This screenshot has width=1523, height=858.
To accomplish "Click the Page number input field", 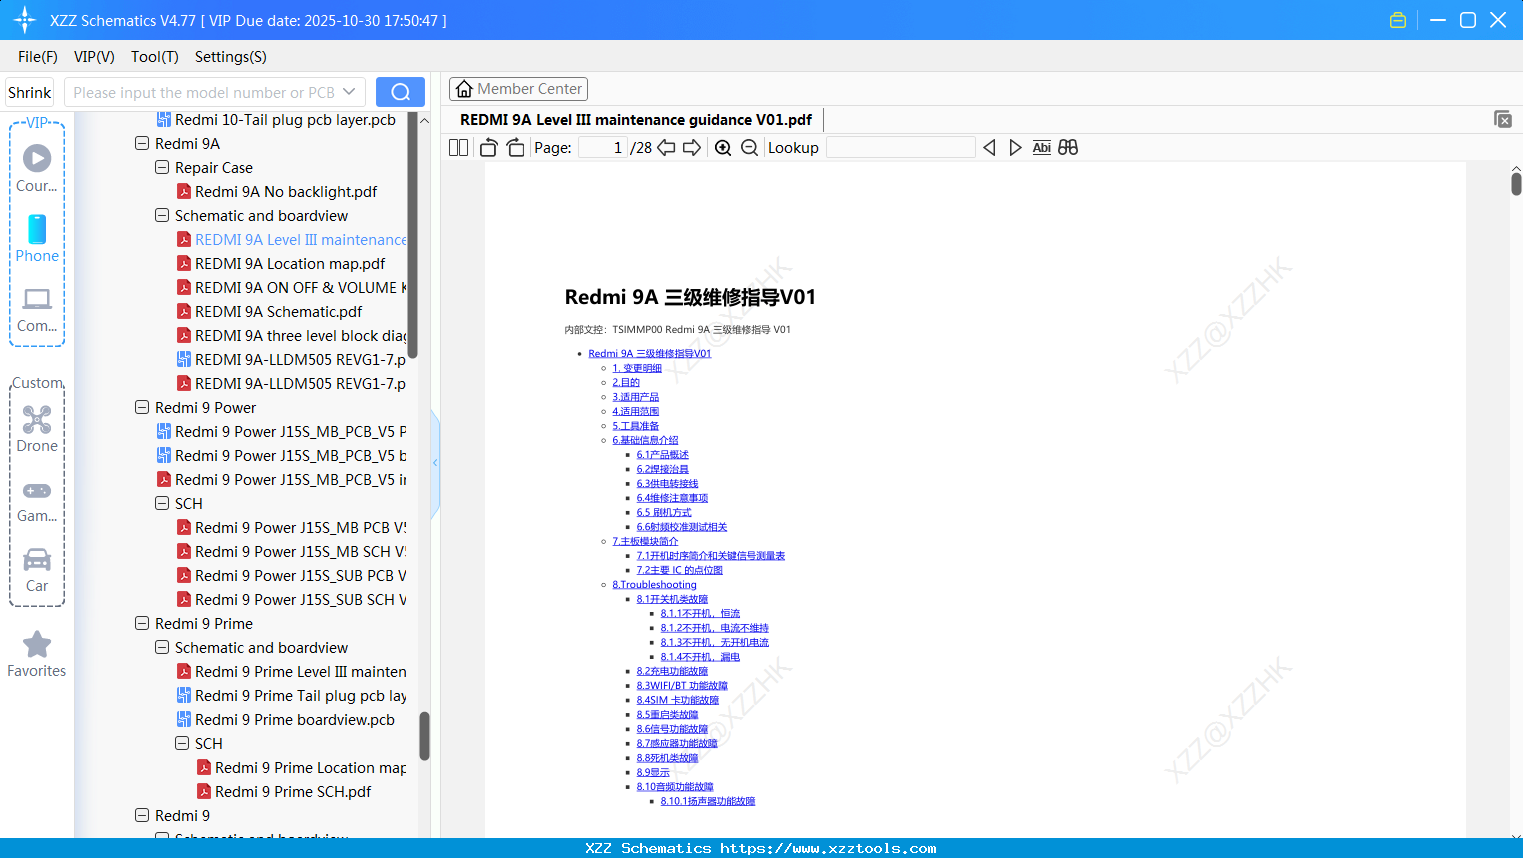I will tap(602, 148).
